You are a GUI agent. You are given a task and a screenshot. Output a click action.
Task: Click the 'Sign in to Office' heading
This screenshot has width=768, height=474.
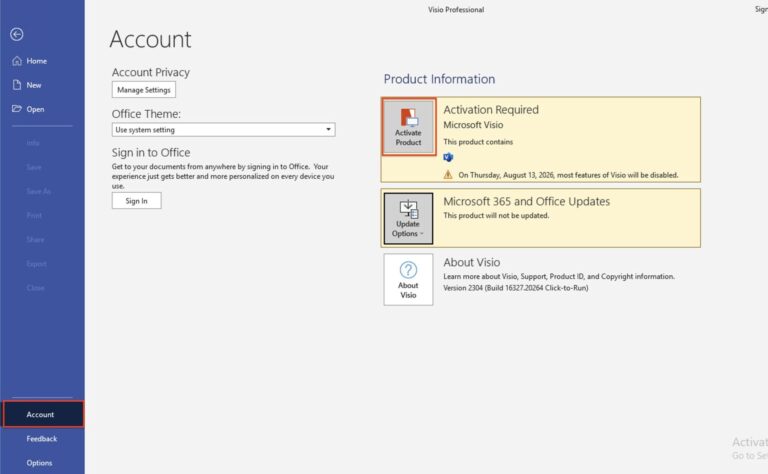click(x=151, y=153)
